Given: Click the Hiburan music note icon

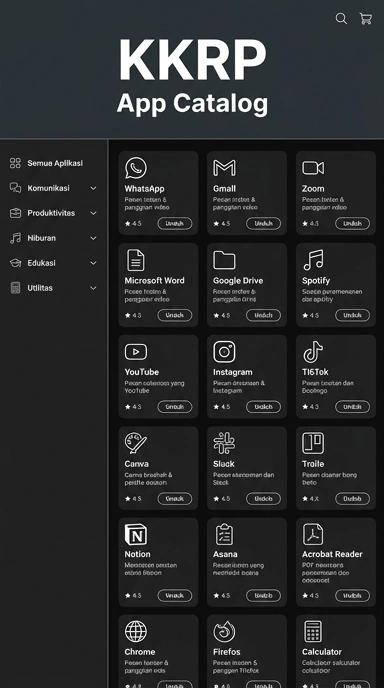Looking at the screenshot, I should 15,238.
